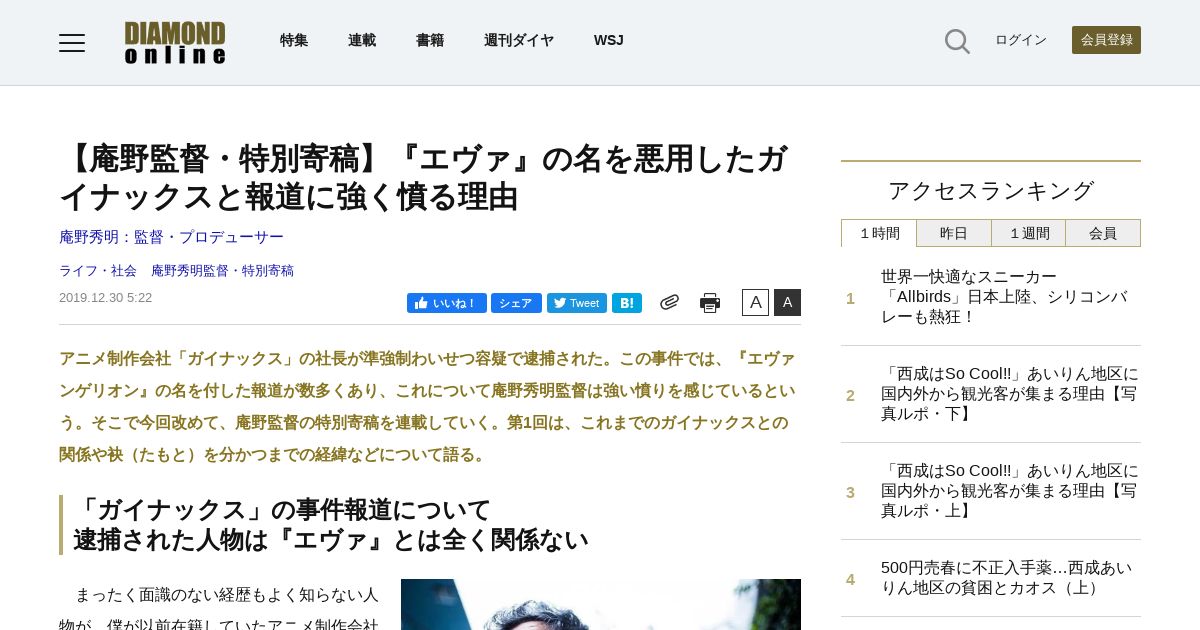Open the search magnifier icon
This screenshot has width=1200, height=630.
click(957, 41)
